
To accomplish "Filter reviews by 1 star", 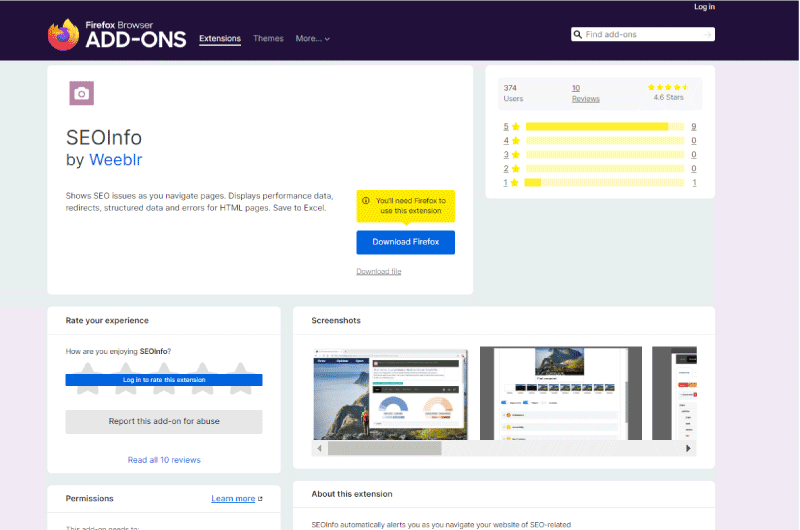I will click(x=511, y=183).
